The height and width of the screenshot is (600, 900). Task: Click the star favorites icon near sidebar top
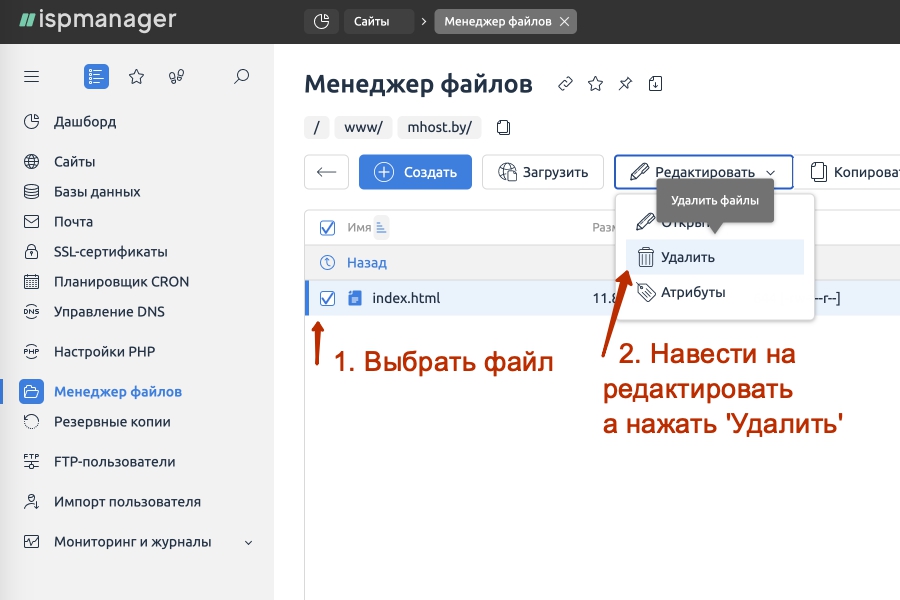pos(137,76)
